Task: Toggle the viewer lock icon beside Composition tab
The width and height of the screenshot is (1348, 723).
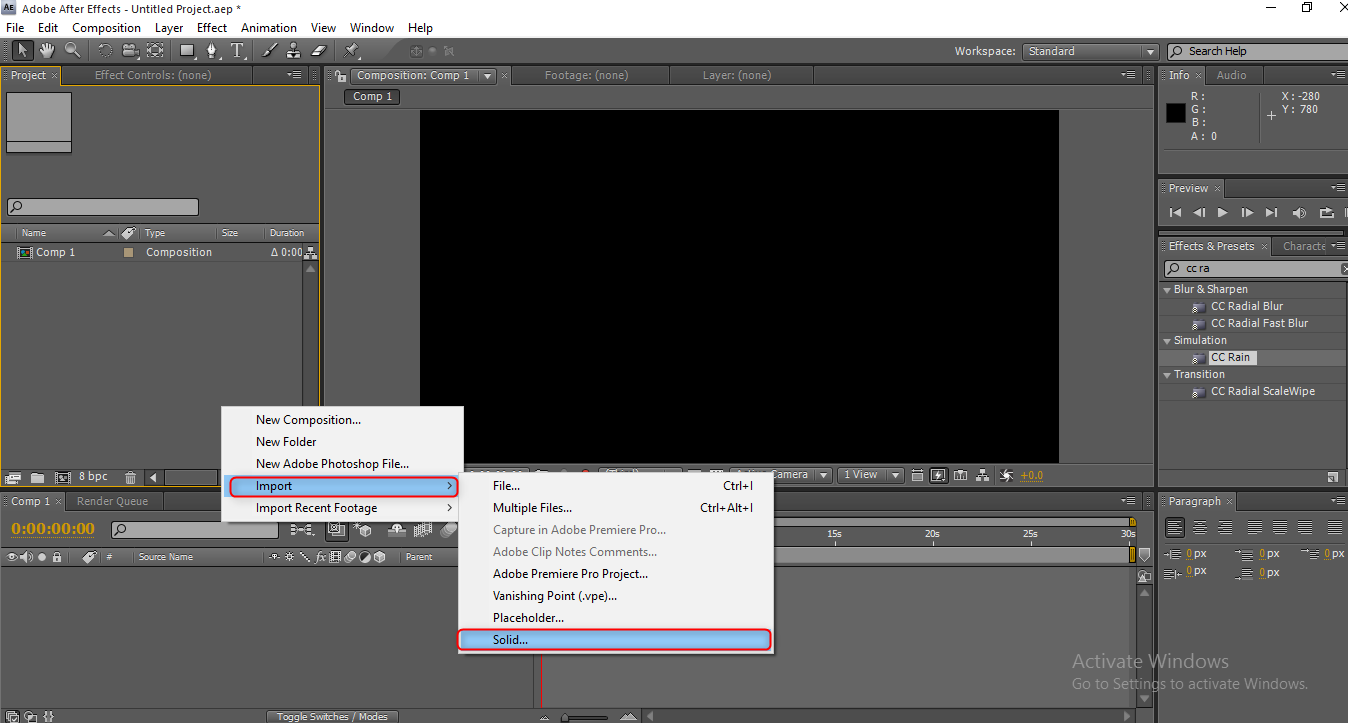Action: 341,76
